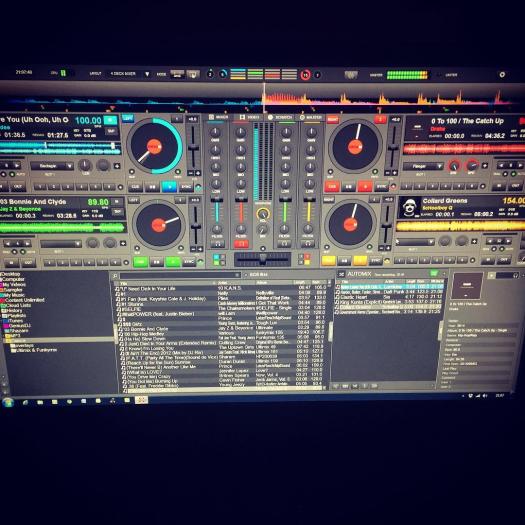Viewport: 525px width, 525px height.
Task: Click the shuffle icon next to AUTOMIX
Action: coord(341,274)
